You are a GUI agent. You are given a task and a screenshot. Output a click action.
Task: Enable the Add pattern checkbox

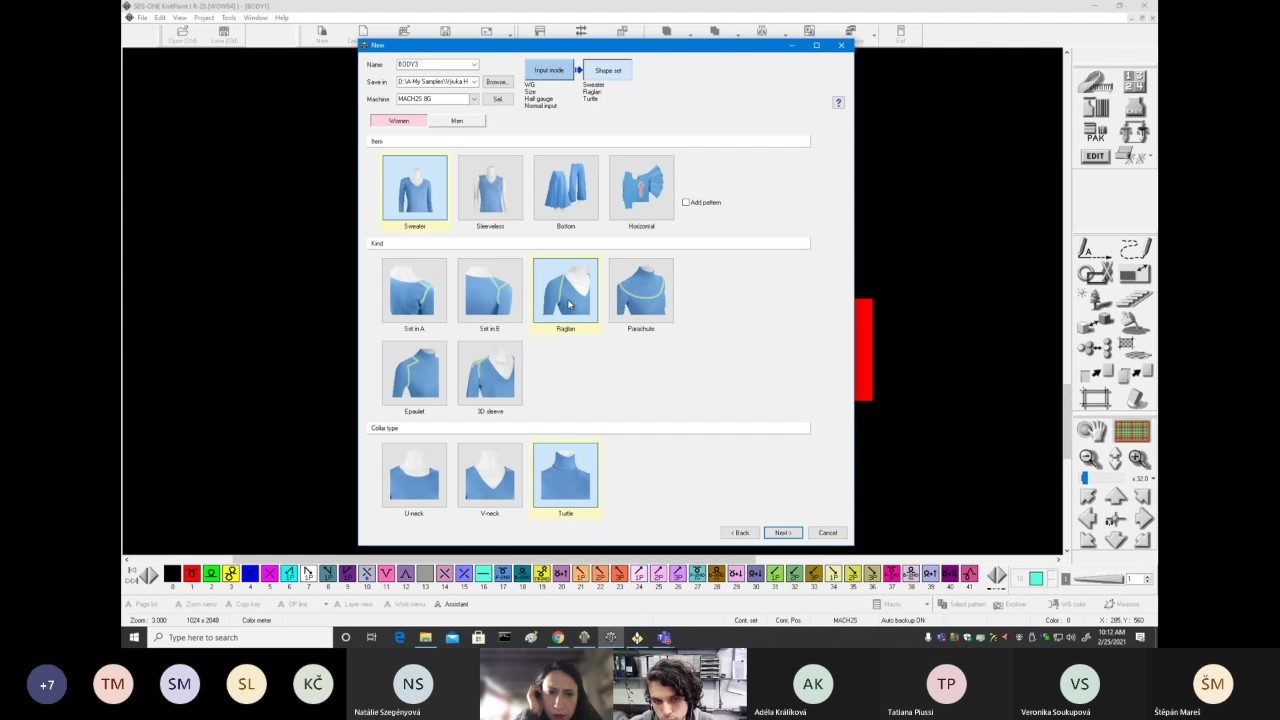click(686, 203)
